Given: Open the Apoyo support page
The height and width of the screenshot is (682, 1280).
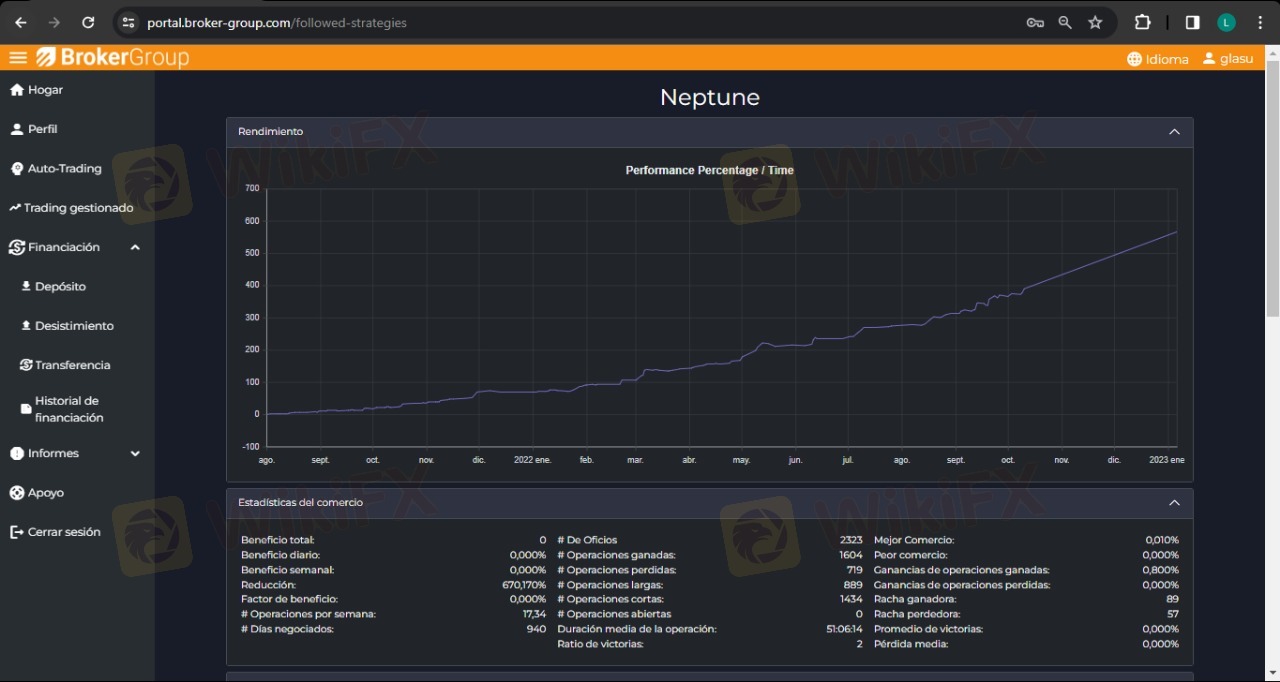Looking at the screenshot, I should click(45, 493).
